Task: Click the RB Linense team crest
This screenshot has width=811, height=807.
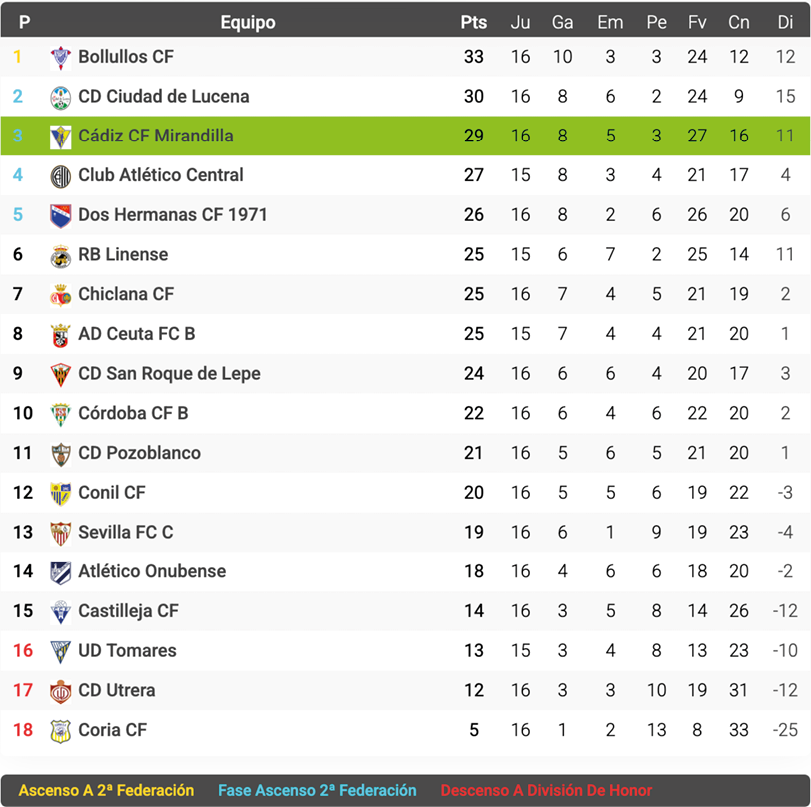Action: click(61, 255)
